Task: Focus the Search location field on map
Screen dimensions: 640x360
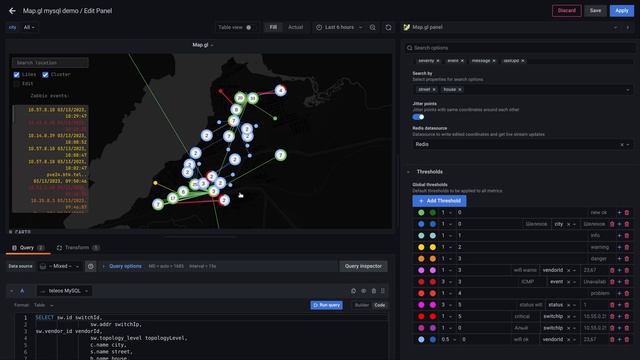Action: (50, 63)
